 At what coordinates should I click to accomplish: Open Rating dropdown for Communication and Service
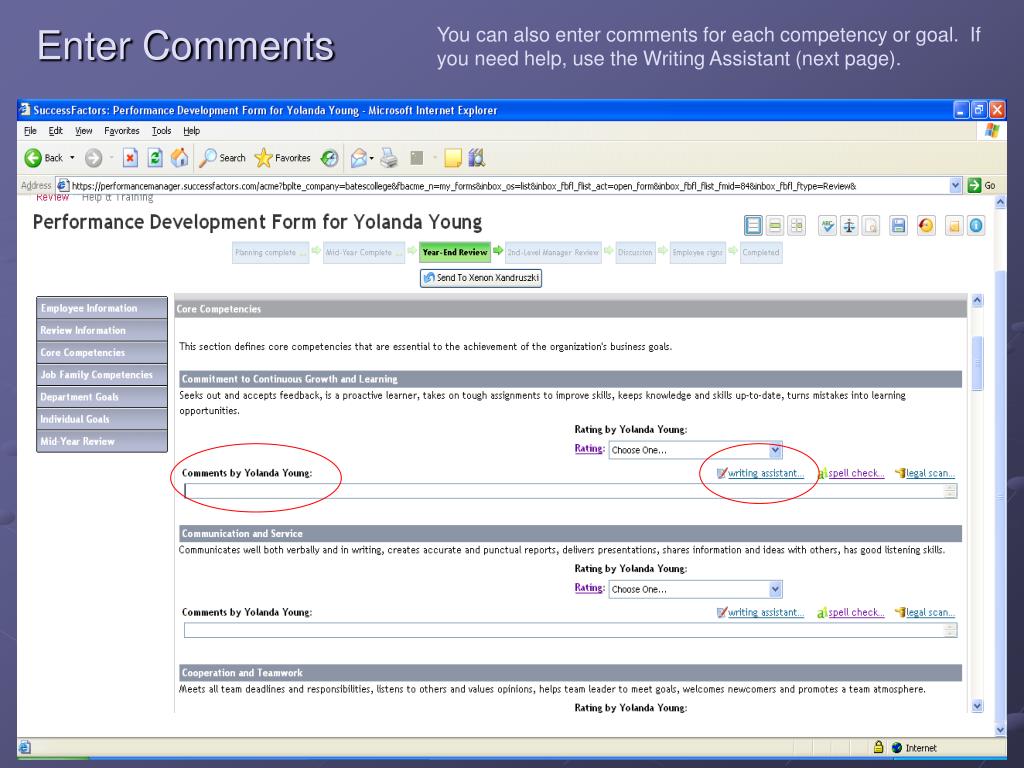point(775,589)
